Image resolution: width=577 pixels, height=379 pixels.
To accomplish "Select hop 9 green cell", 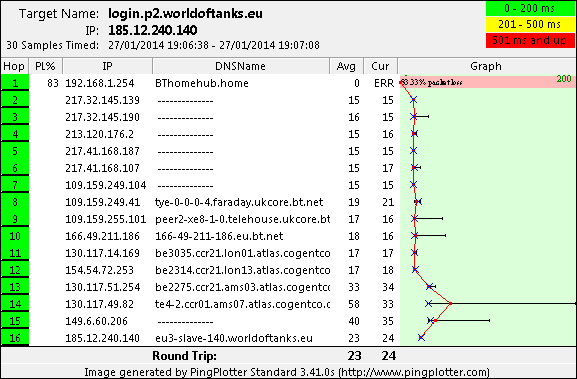I will point(15,219).
